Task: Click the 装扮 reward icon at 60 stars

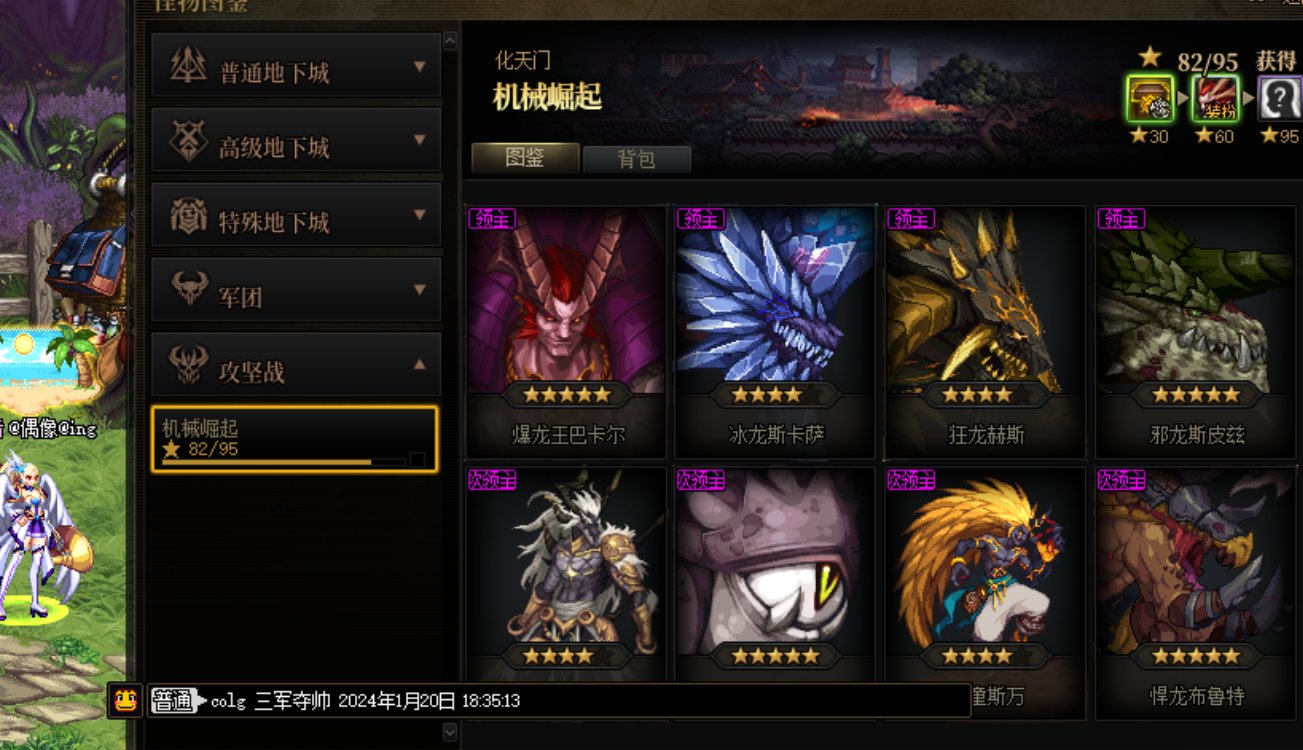Action: pos(1214,99)
